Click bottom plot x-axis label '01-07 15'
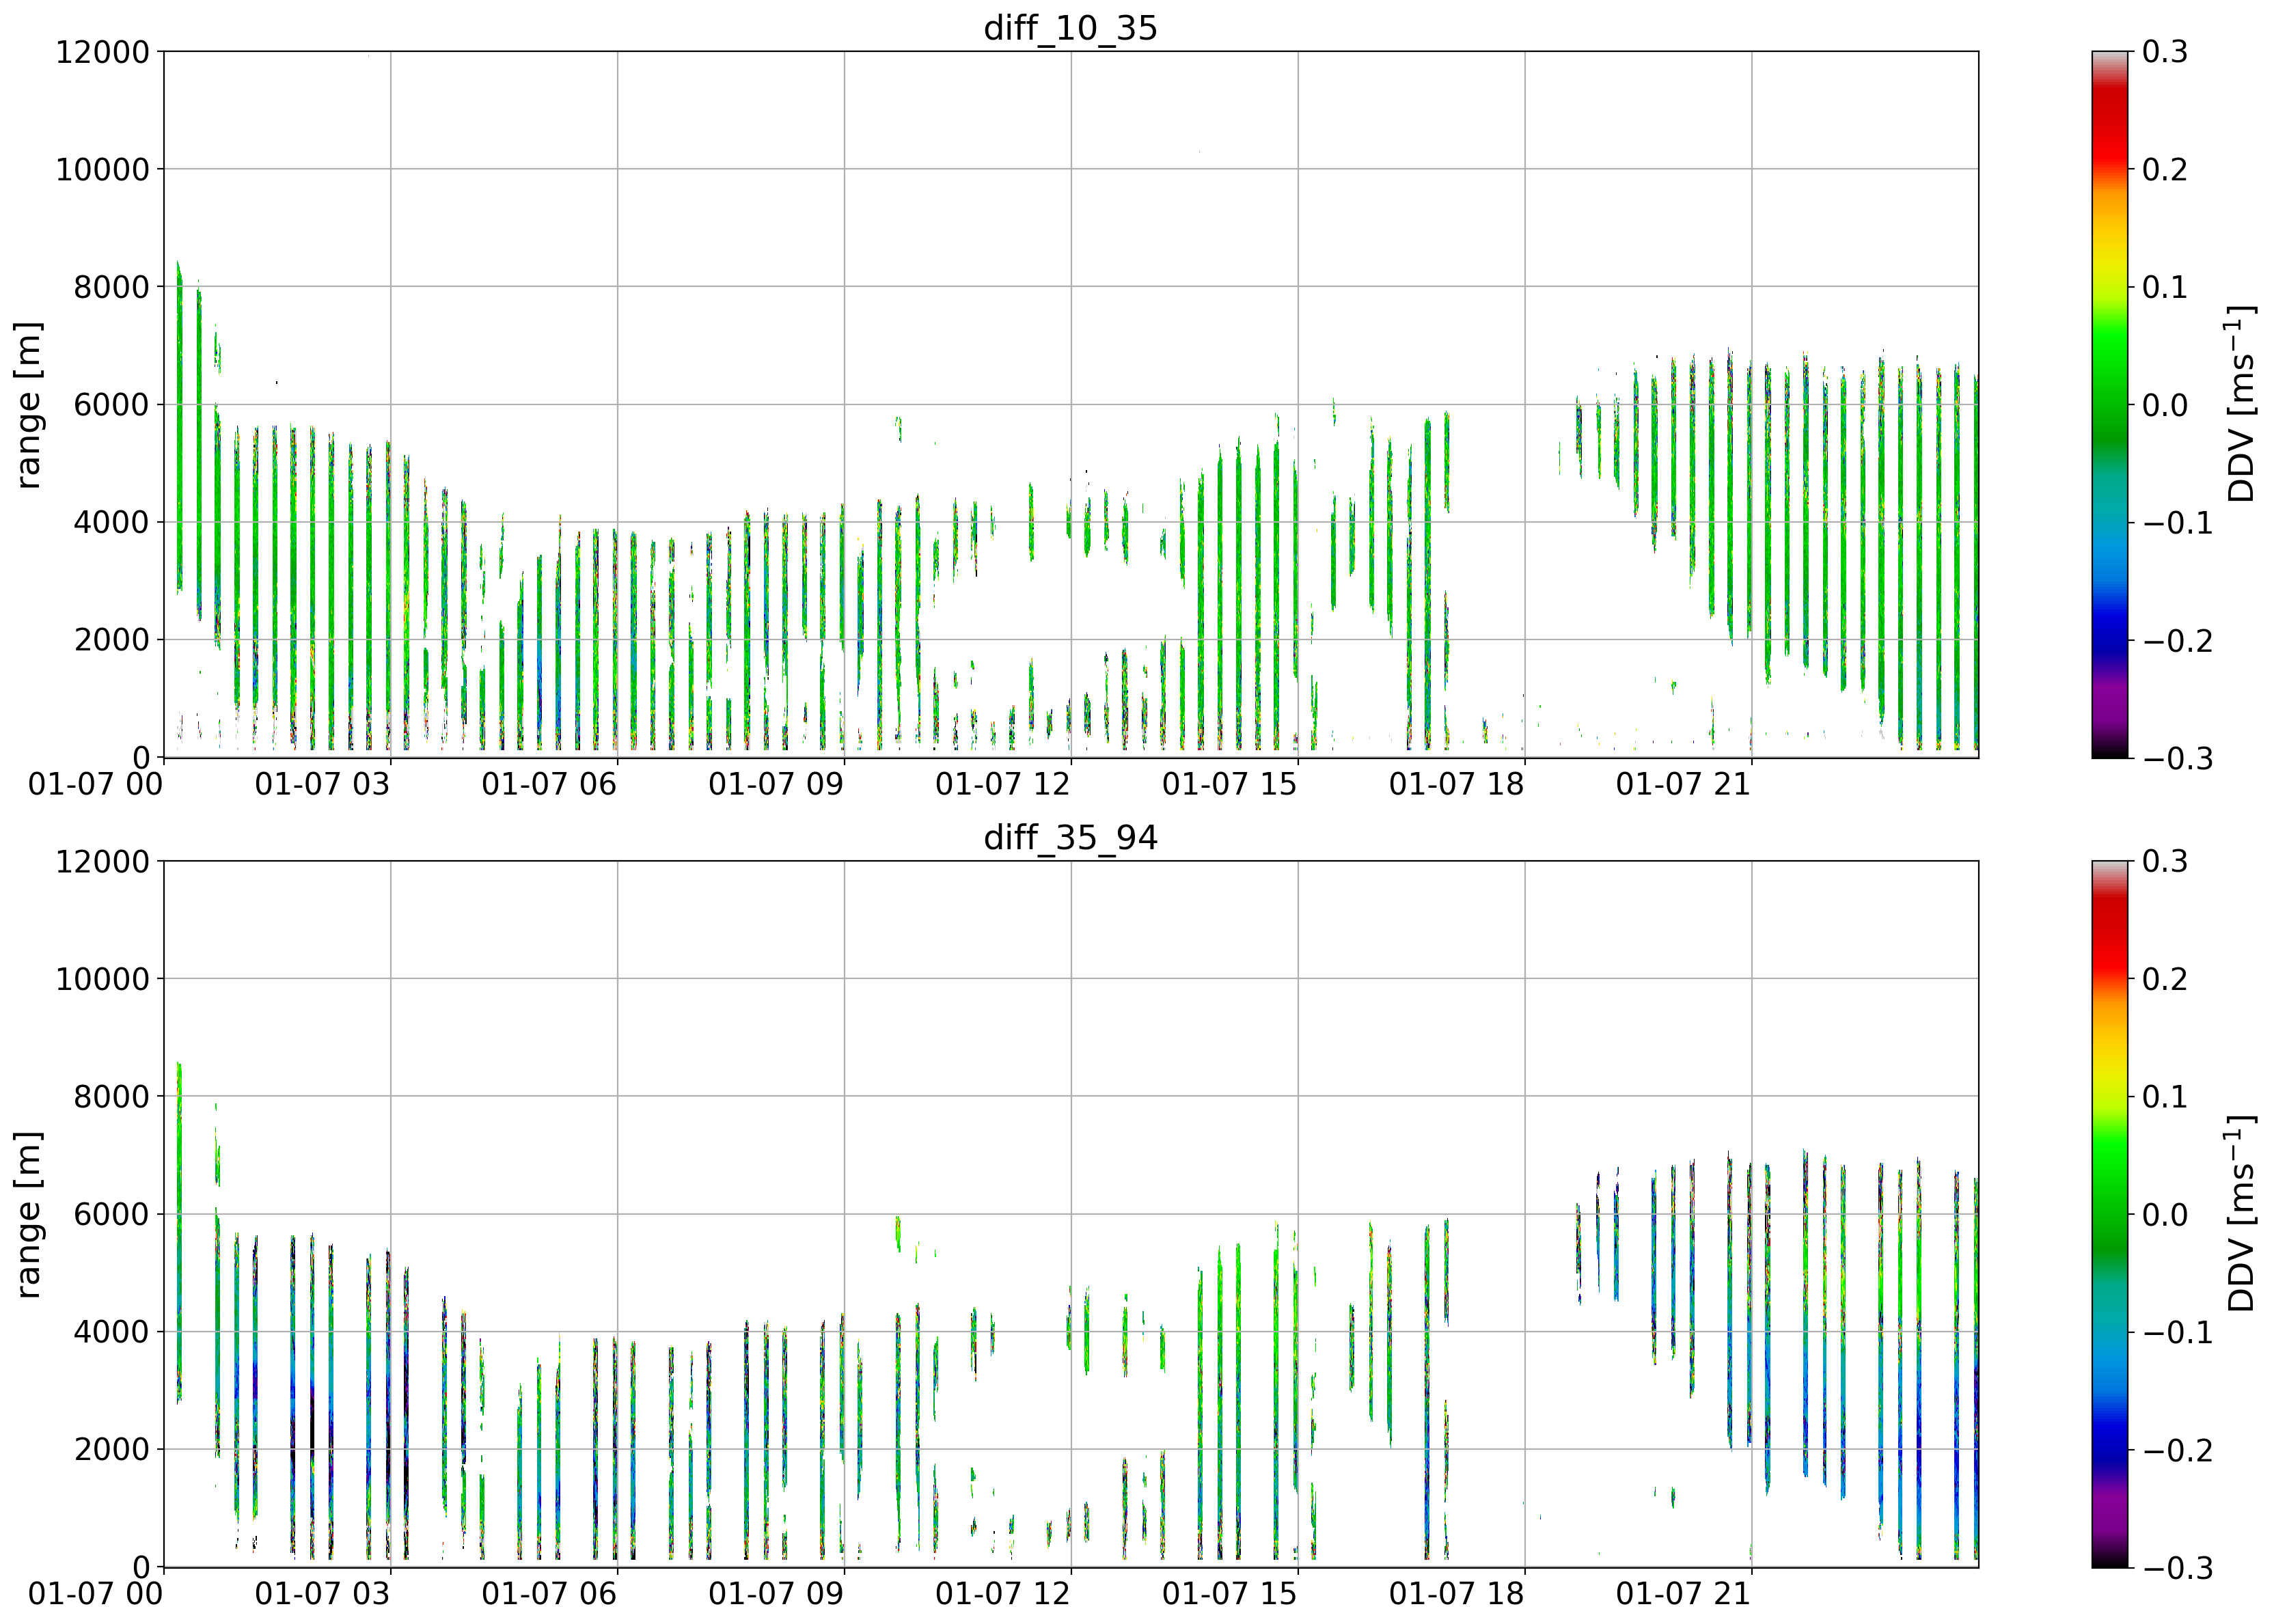This screenshot has width=2274, height=1624. (1230, 1594)
